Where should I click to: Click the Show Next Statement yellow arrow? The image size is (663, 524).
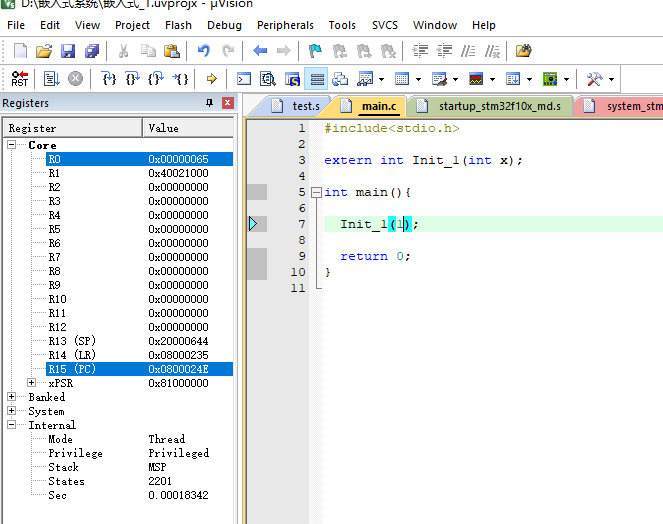211,78
